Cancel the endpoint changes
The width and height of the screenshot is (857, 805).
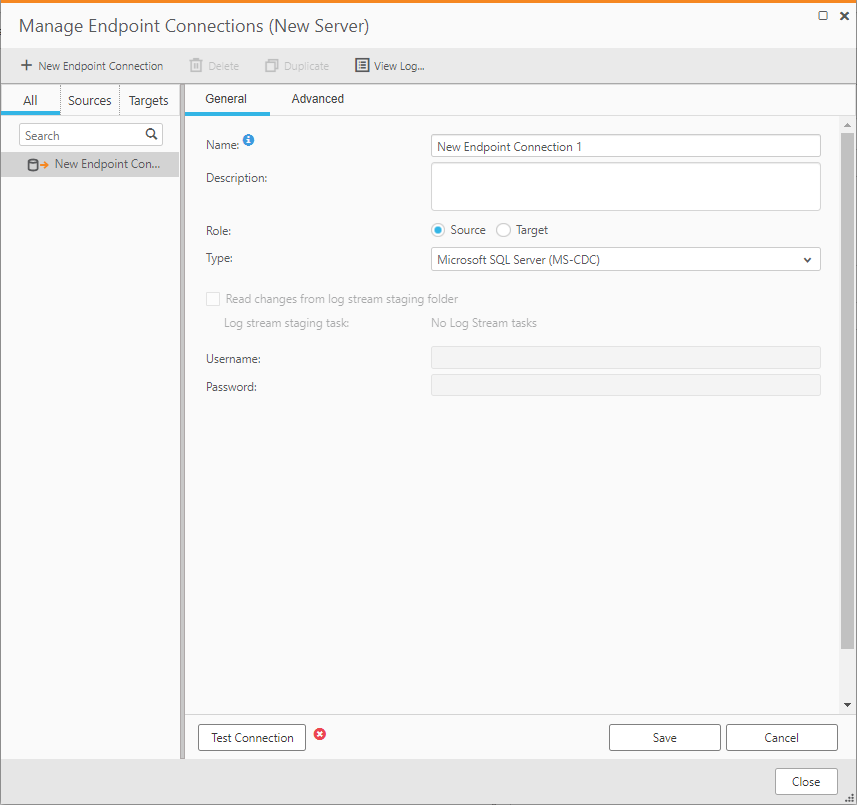click(x=781, y=737)
